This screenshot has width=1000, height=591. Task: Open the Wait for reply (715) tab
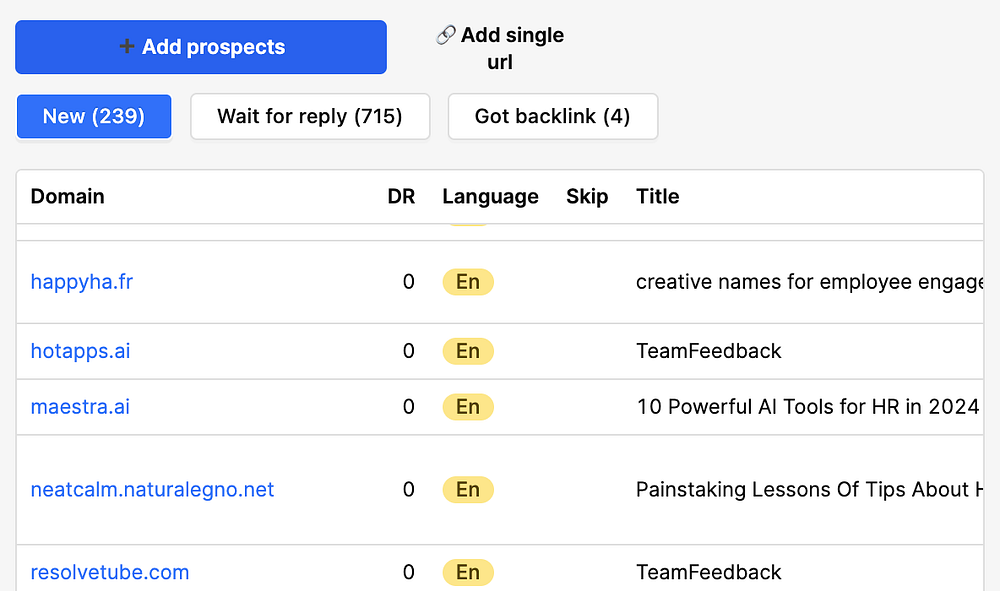point(310,116)
